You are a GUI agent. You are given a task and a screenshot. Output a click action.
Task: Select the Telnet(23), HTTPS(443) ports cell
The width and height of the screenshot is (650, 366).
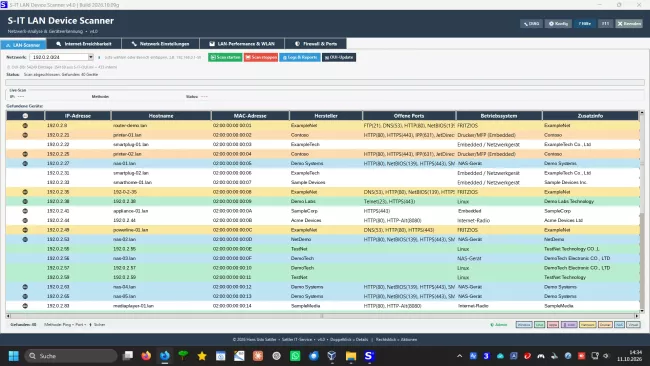[x=409, y=201]
